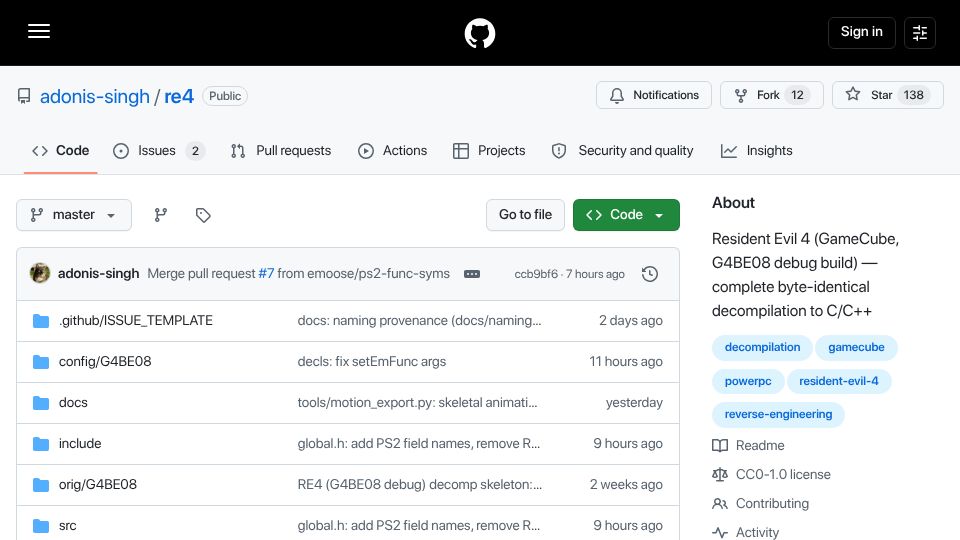Open the green Code dropdown

coord(626,215)
